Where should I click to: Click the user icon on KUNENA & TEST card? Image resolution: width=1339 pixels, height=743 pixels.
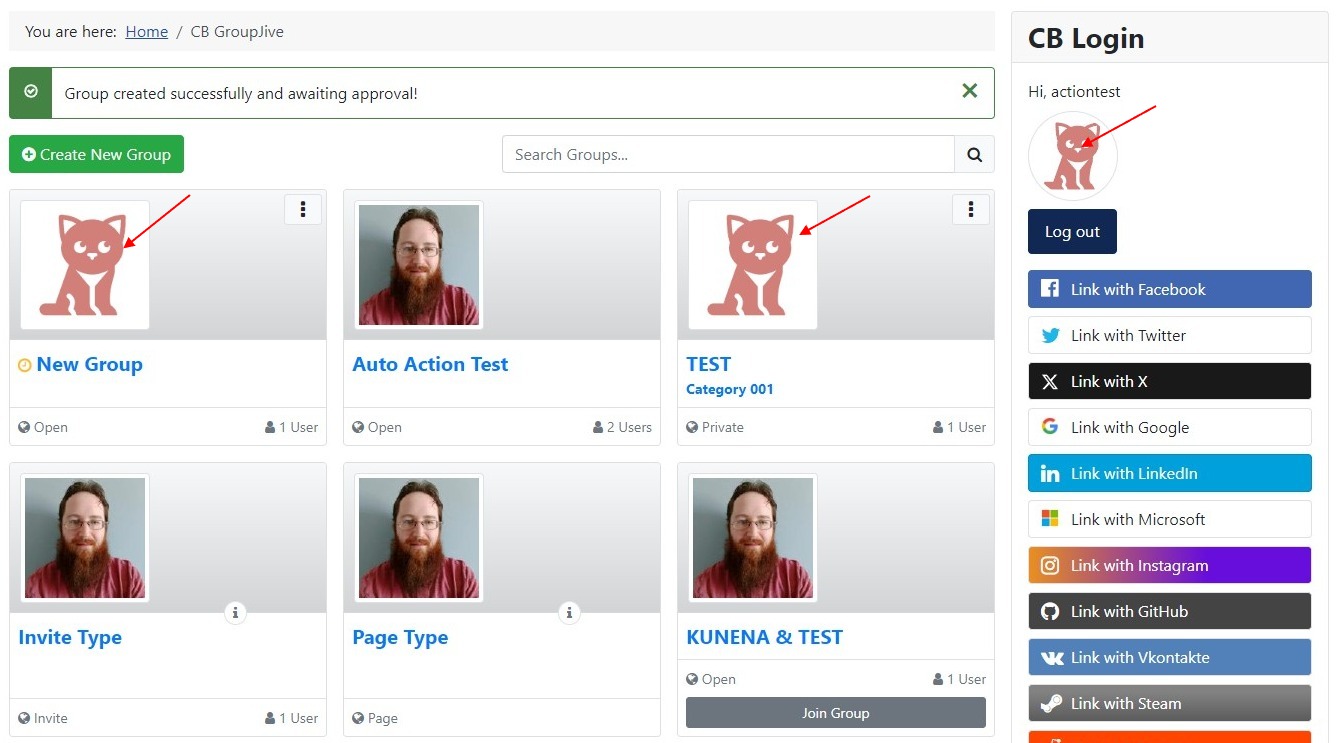coord(938,679)
